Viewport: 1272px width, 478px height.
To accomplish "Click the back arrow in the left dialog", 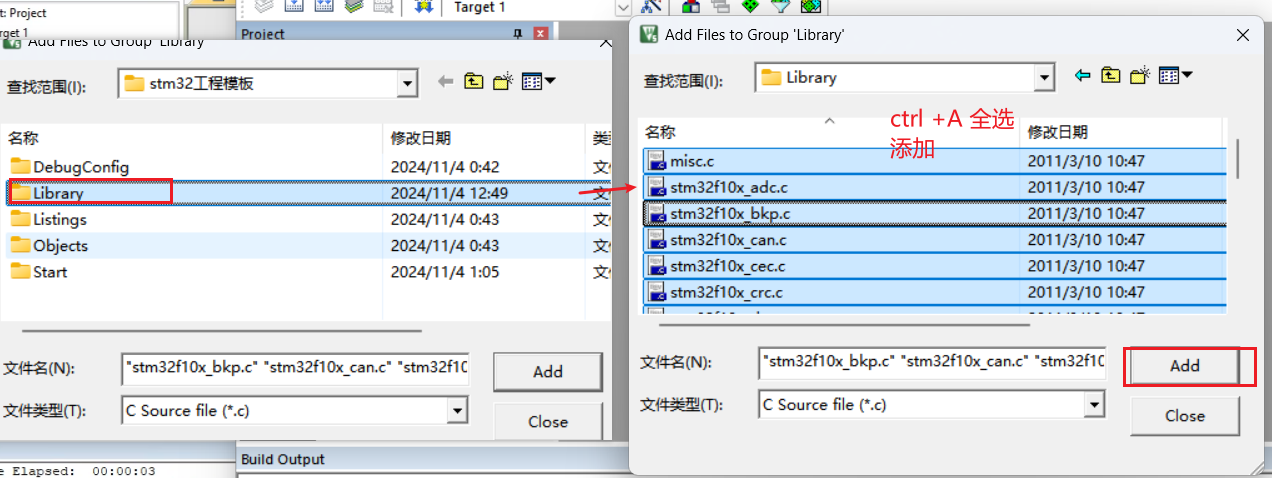I will (x=446, y=82).
